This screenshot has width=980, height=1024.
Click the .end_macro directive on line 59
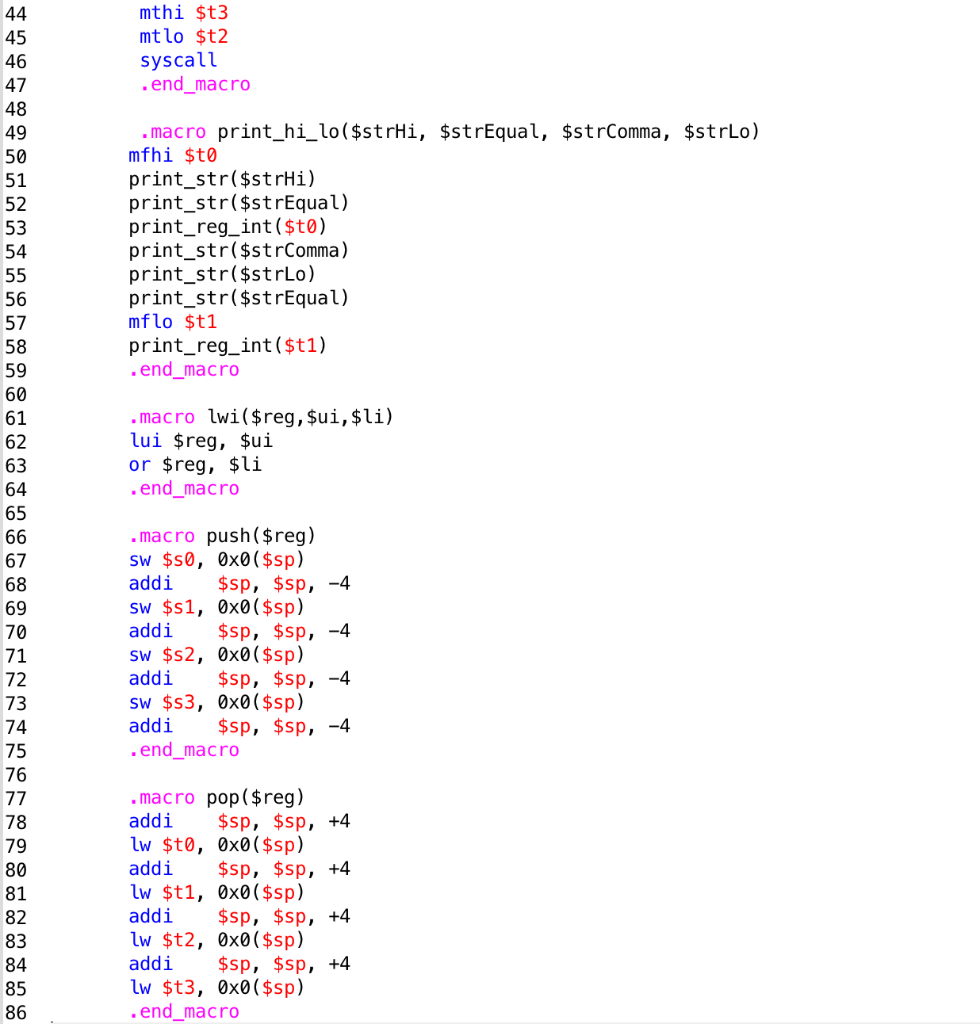tap(184, 369)
